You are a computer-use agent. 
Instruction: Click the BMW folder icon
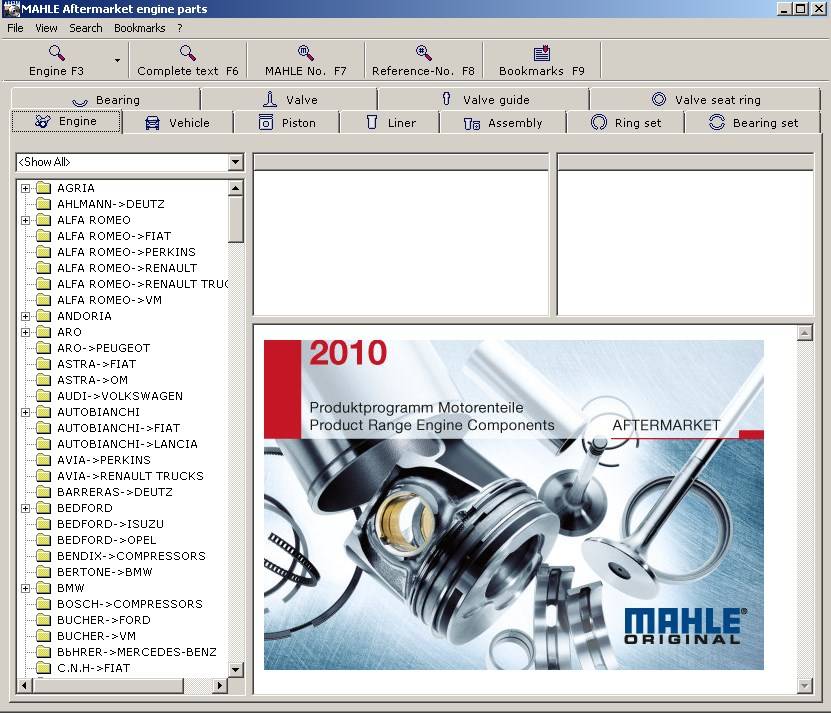tap(43, 588)
